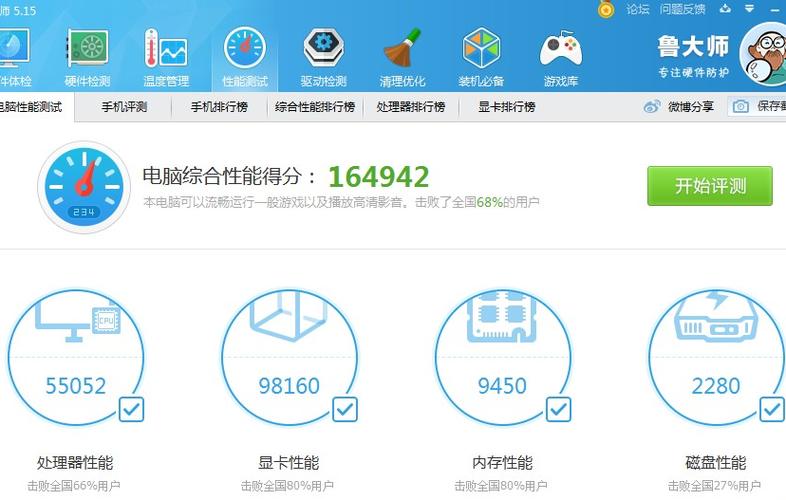Open 游戏库 game library controller

click(560, 57)
